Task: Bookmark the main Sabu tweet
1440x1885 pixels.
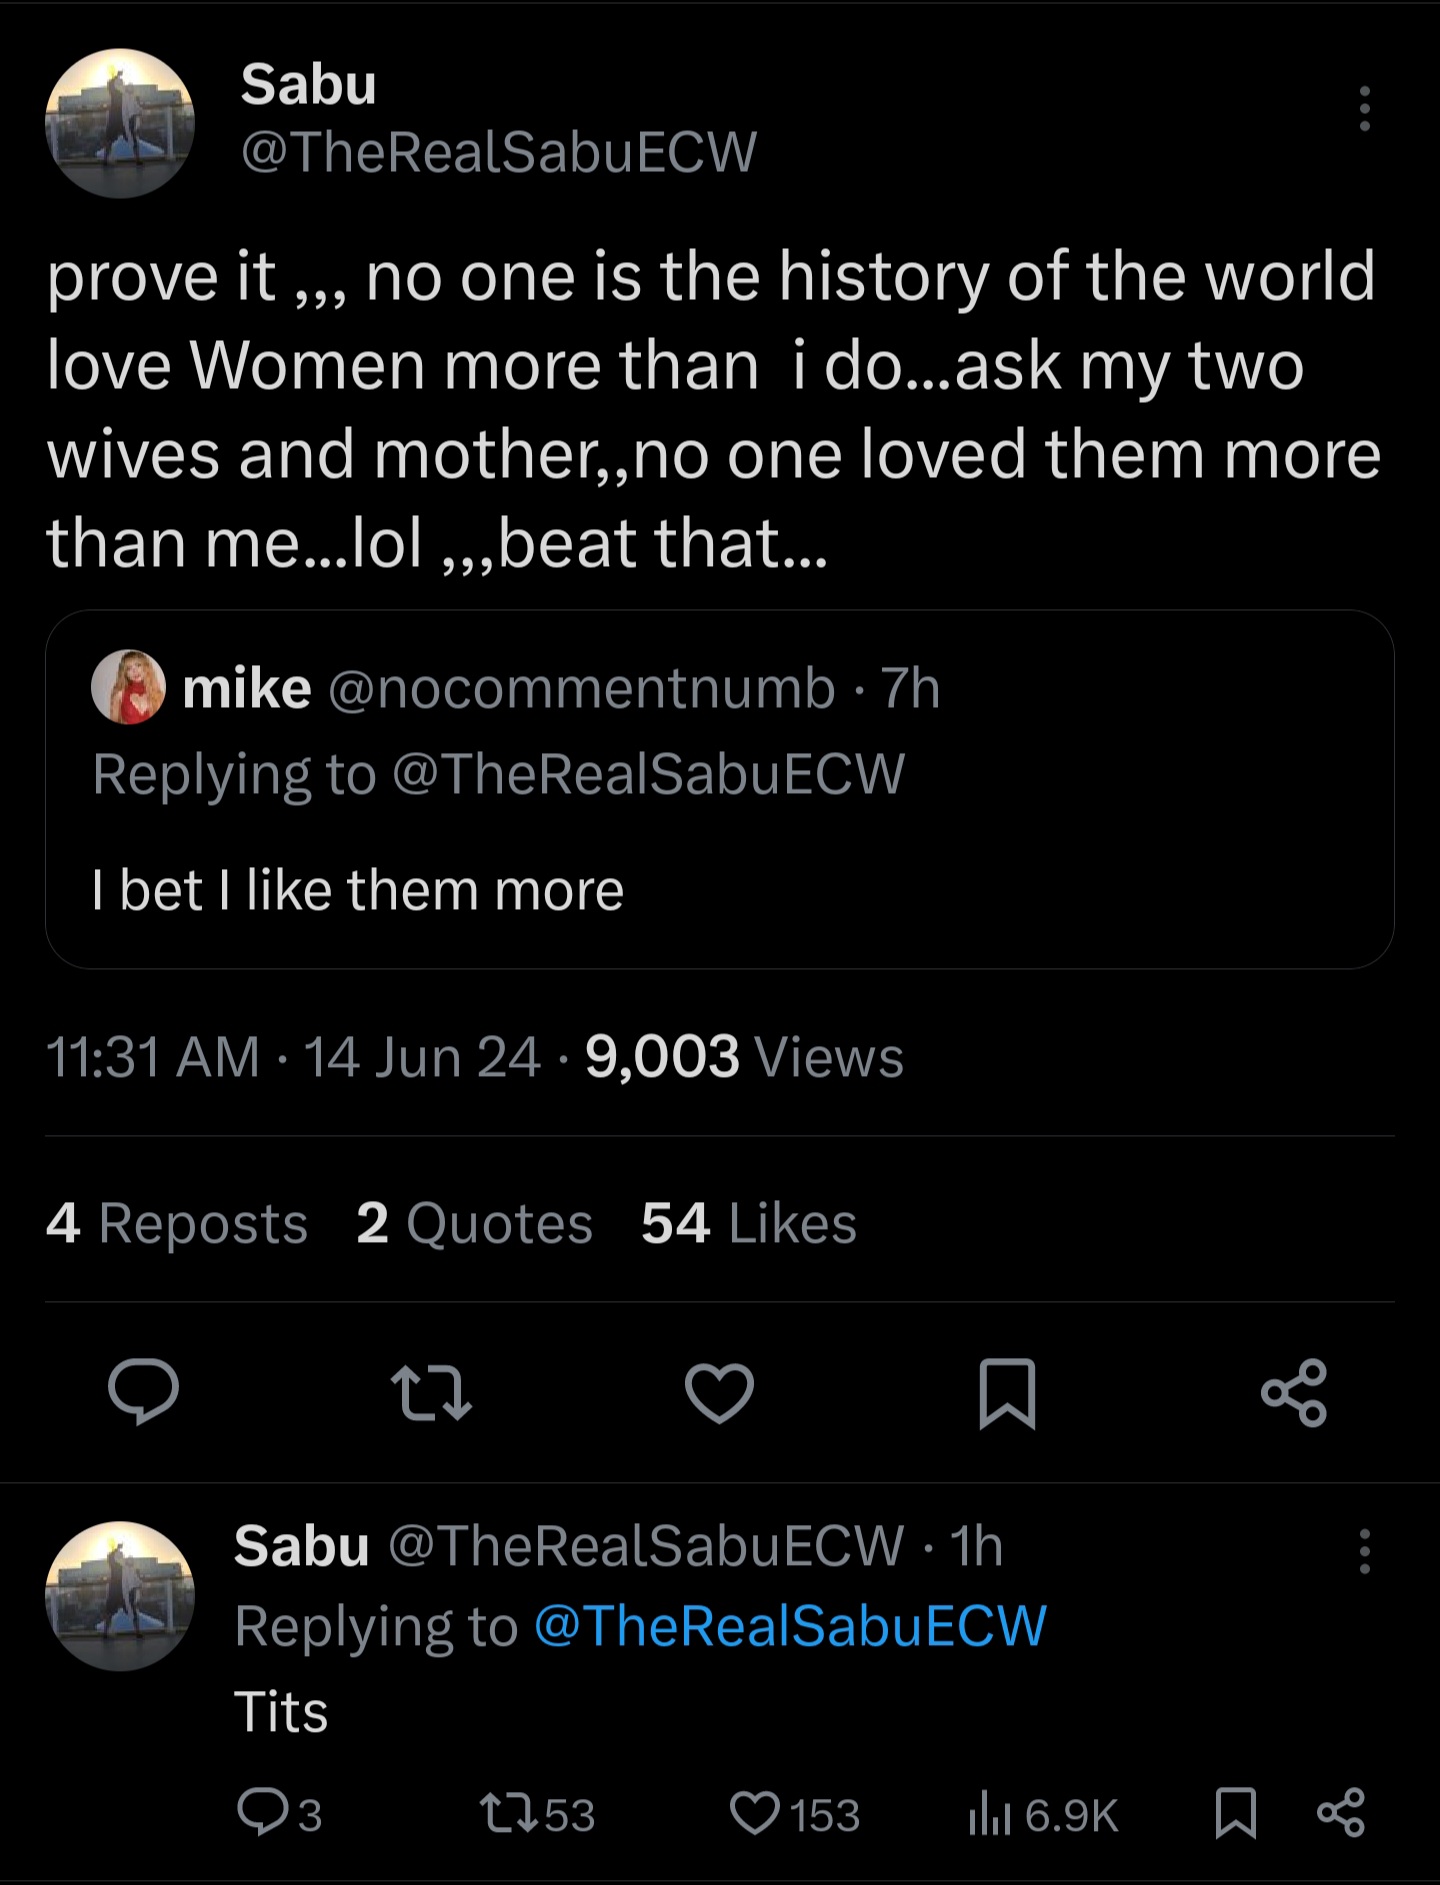Action: tap(1006, 1392)
